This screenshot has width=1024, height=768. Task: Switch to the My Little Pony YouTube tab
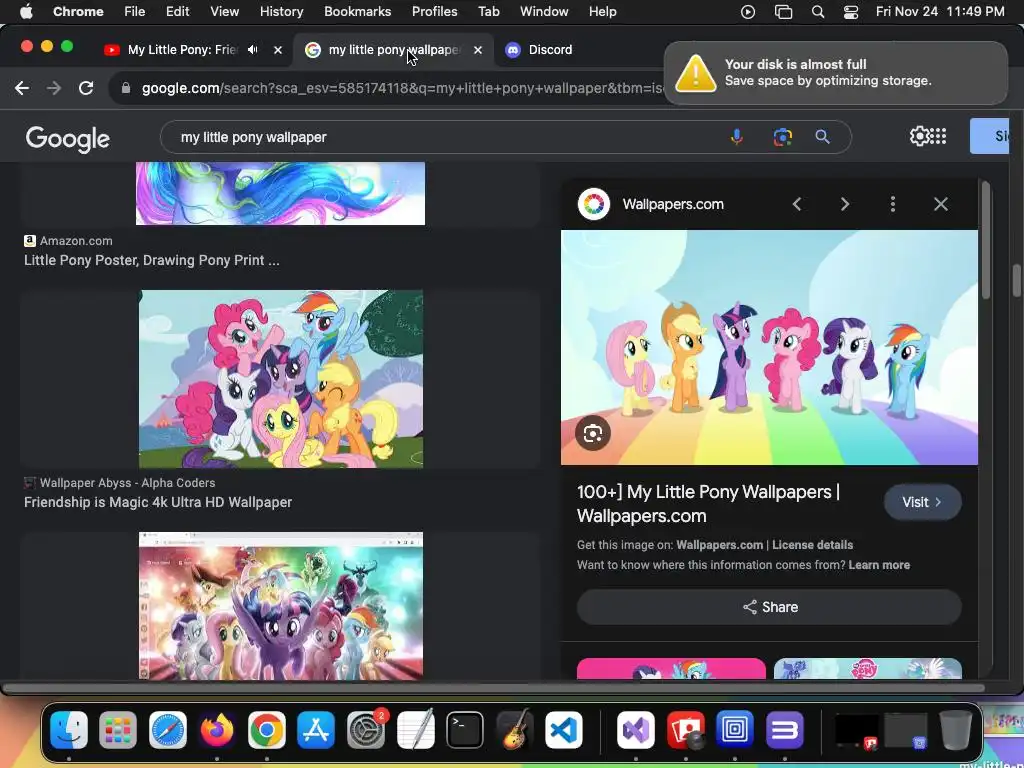(182, 50)
